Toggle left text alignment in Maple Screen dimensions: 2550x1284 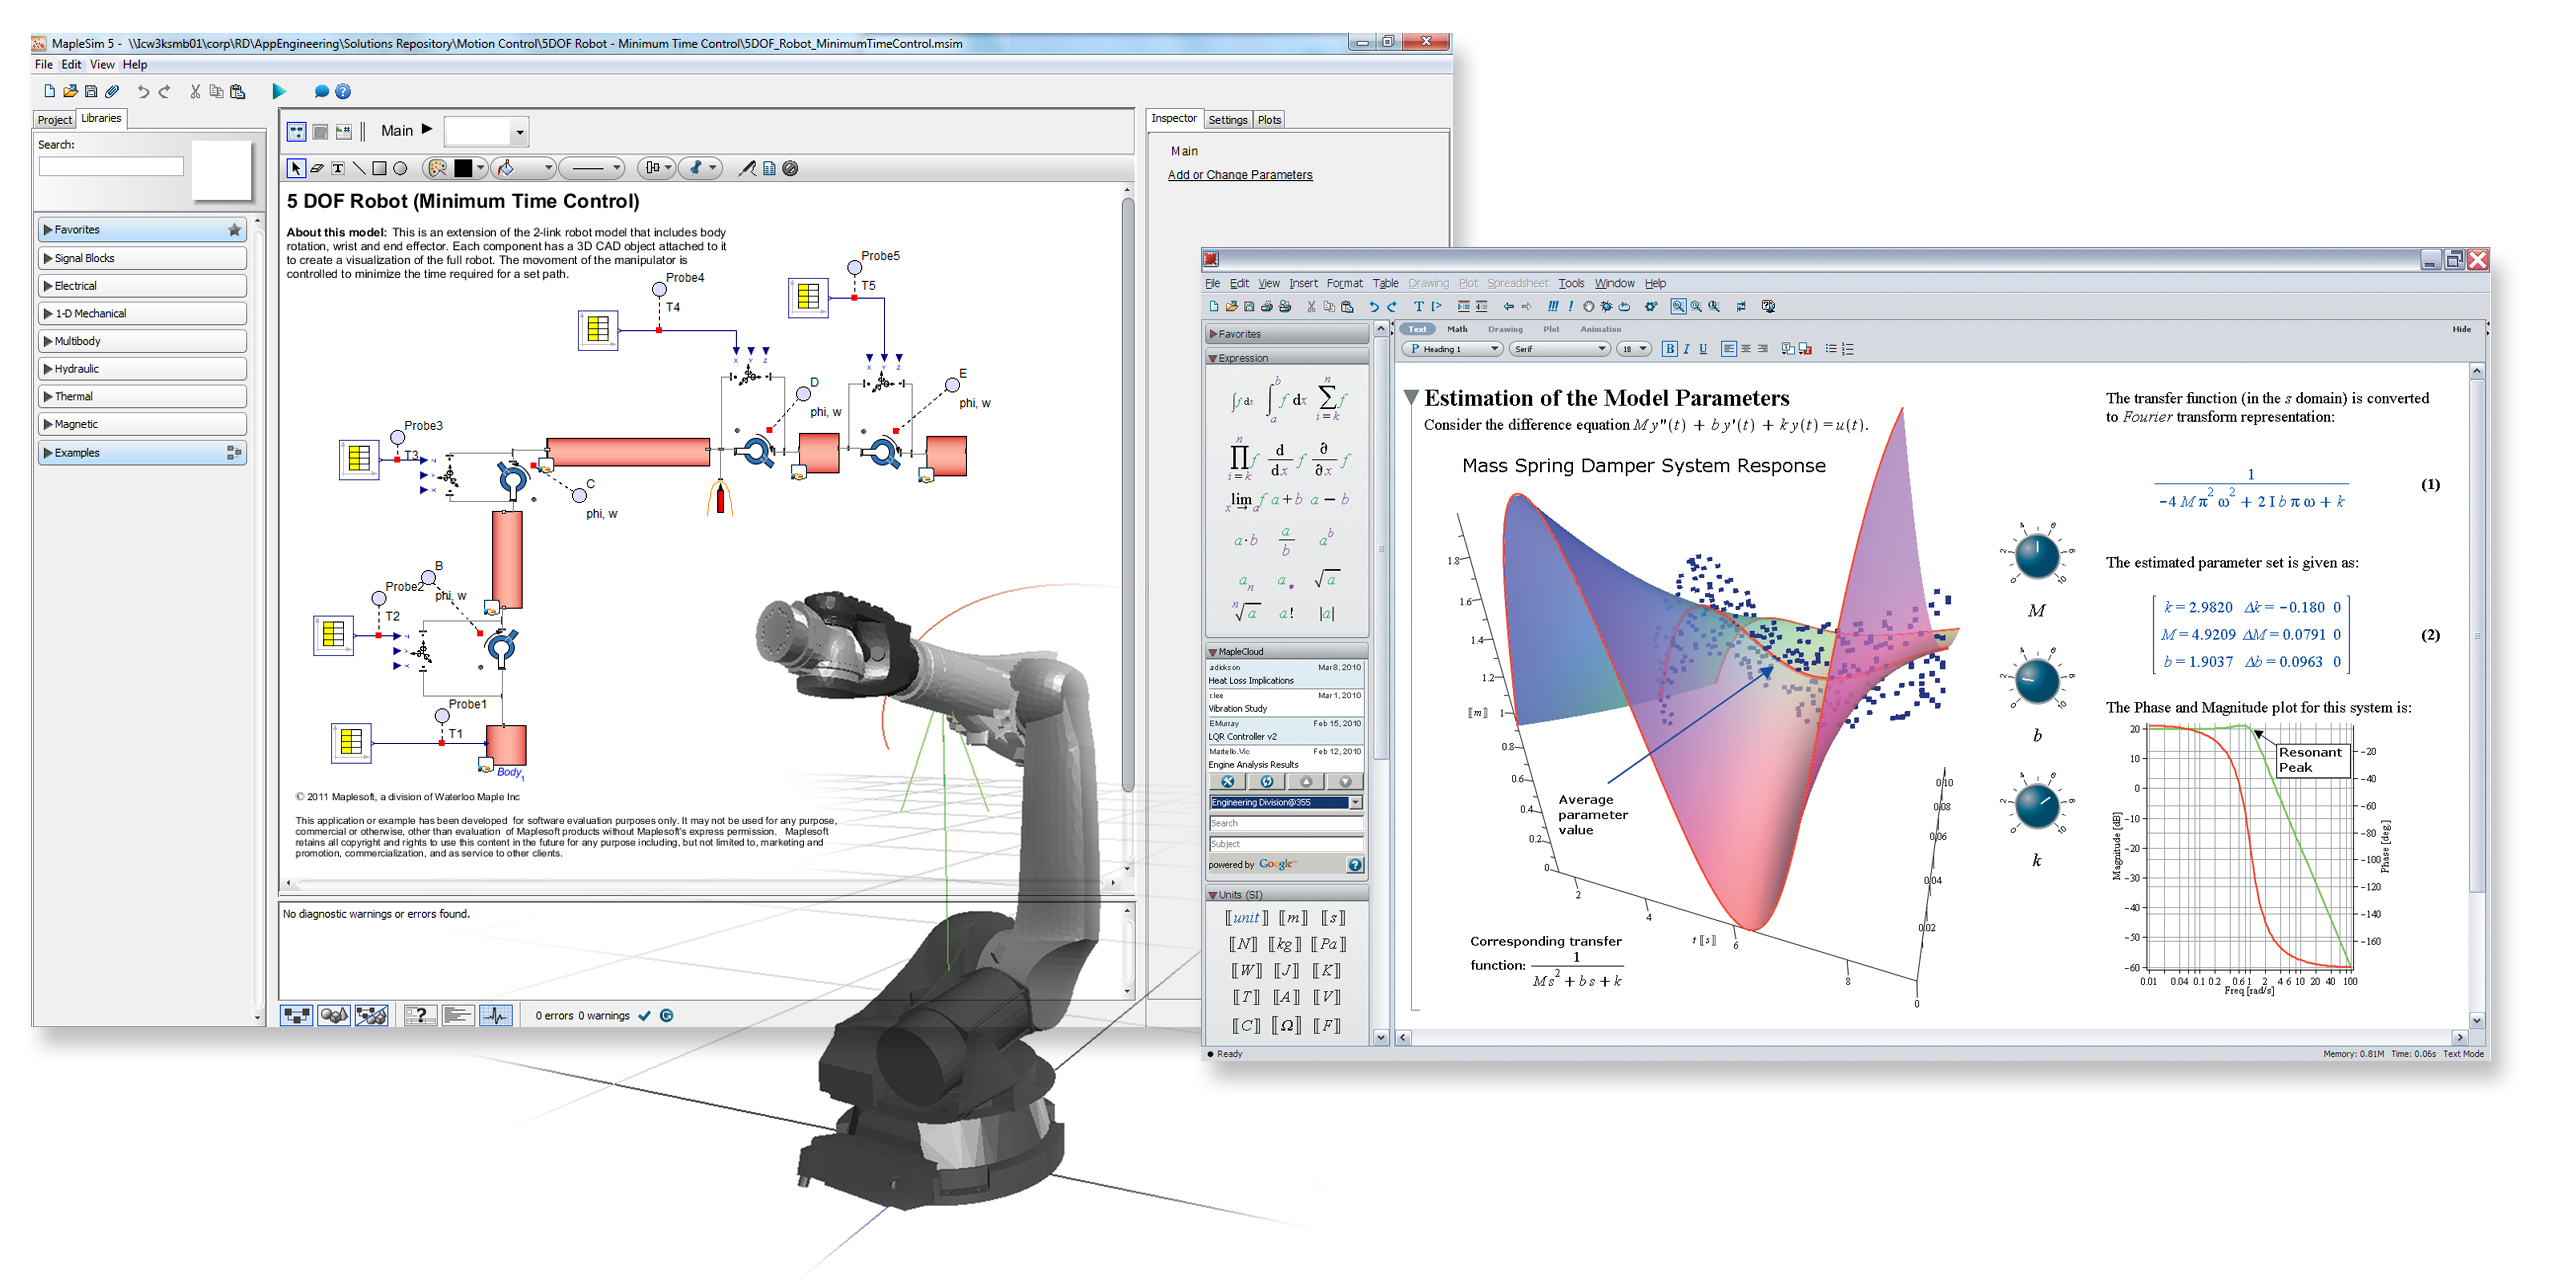[1728, 349]
